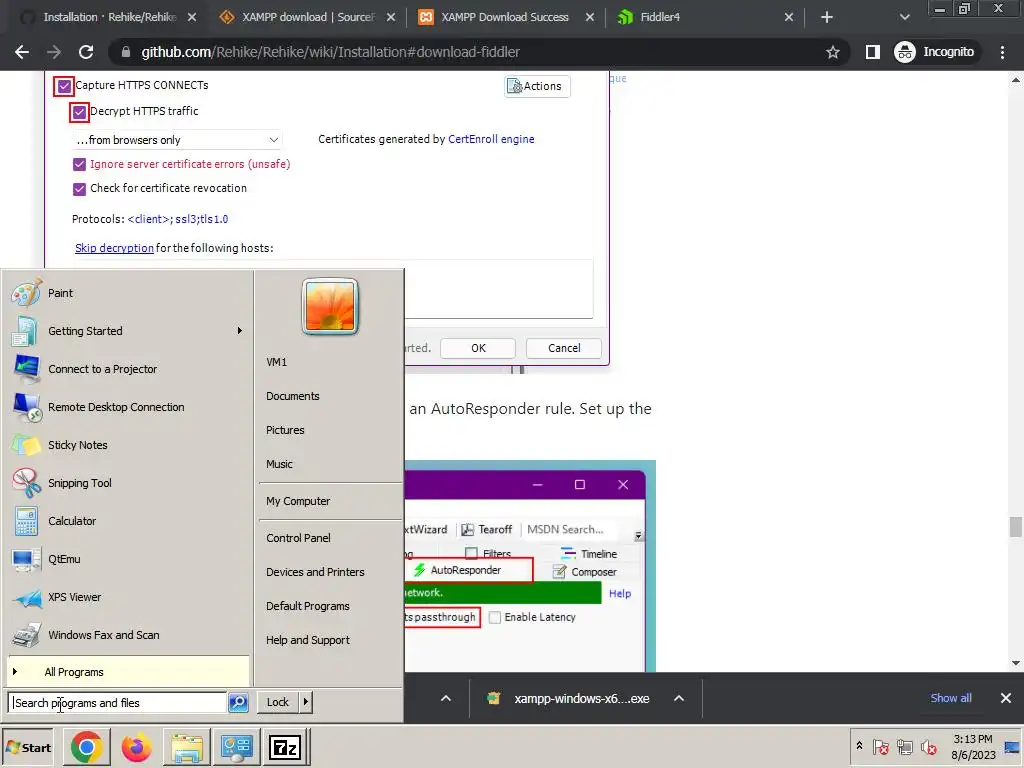Open the control panel taskbar icon

coord(236,747)
